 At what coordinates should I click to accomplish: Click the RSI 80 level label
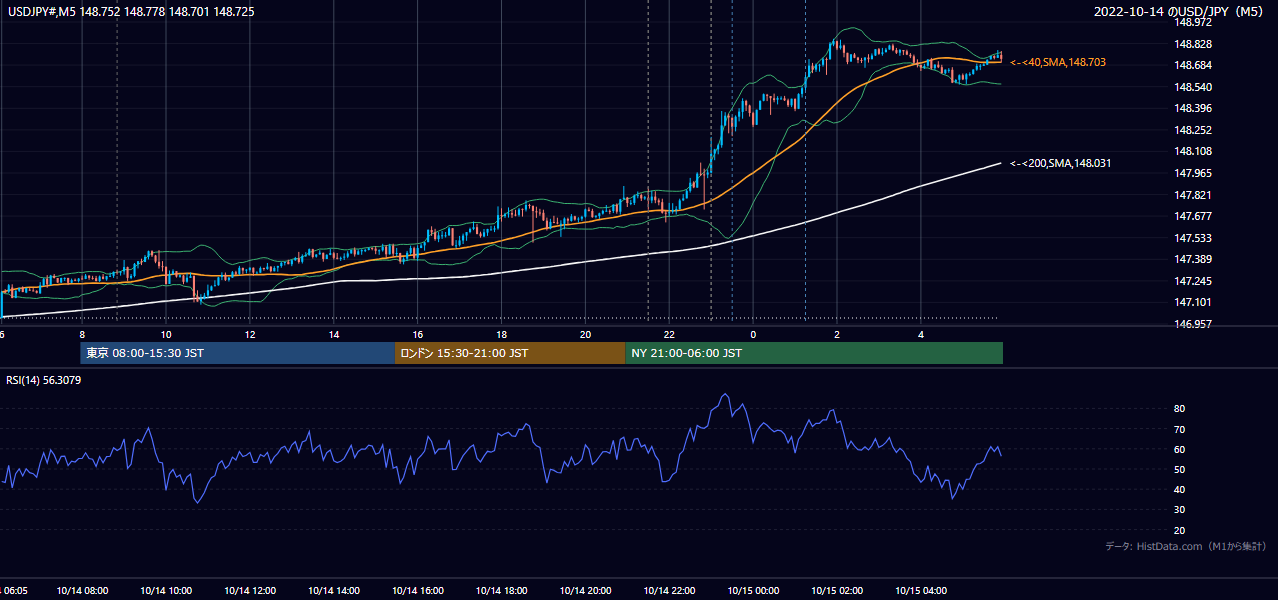[x=1179, y=409]
